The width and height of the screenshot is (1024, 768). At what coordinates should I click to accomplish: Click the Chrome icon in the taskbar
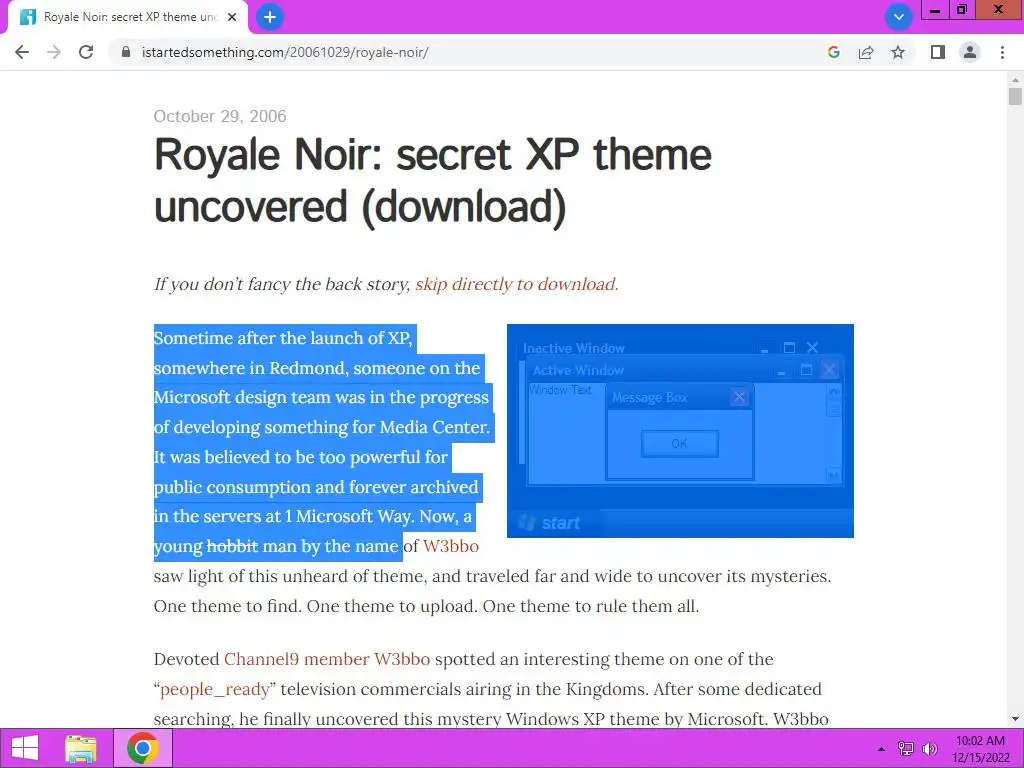point(143,748)
